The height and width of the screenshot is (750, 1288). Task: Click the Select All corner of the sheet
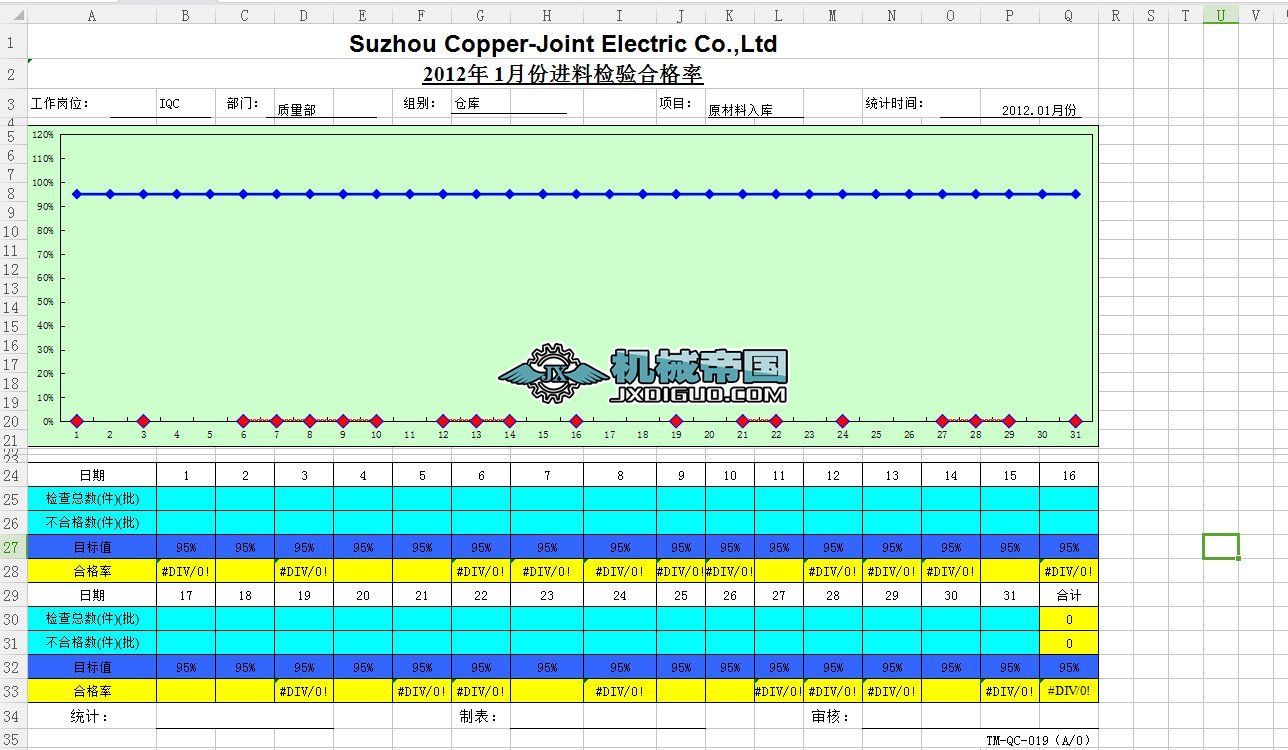pyautogui.click(x=13, y=15)
